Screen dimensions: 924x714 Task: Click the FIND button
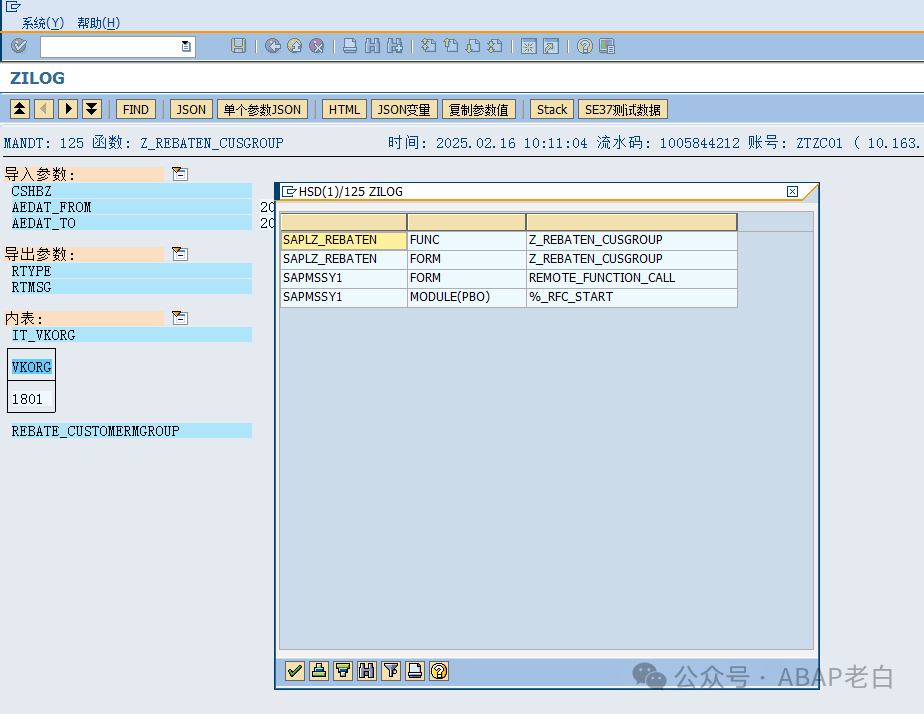click(136, 110)
